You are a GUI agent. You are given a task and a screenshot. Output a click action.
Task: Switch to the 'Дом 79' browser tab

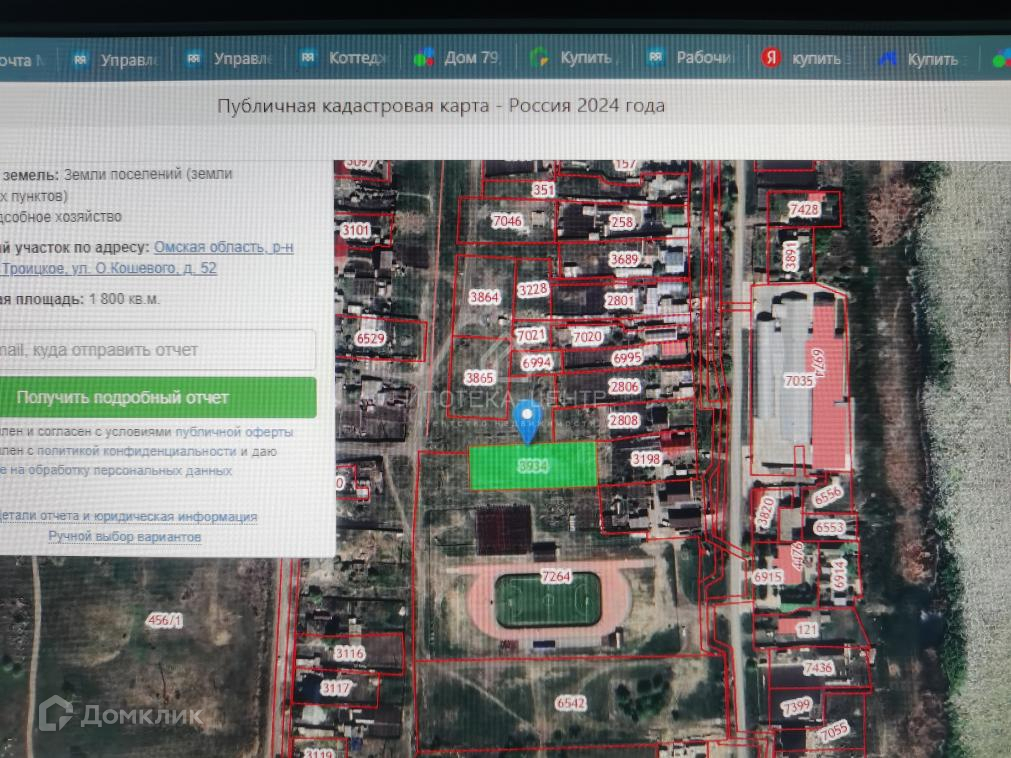pyautogui.click(x=457, y=57)
